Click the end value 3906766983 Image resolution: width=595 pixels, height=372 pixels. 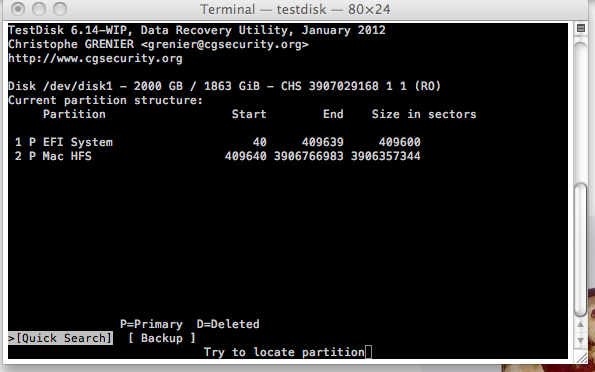(x=309, y=156)
